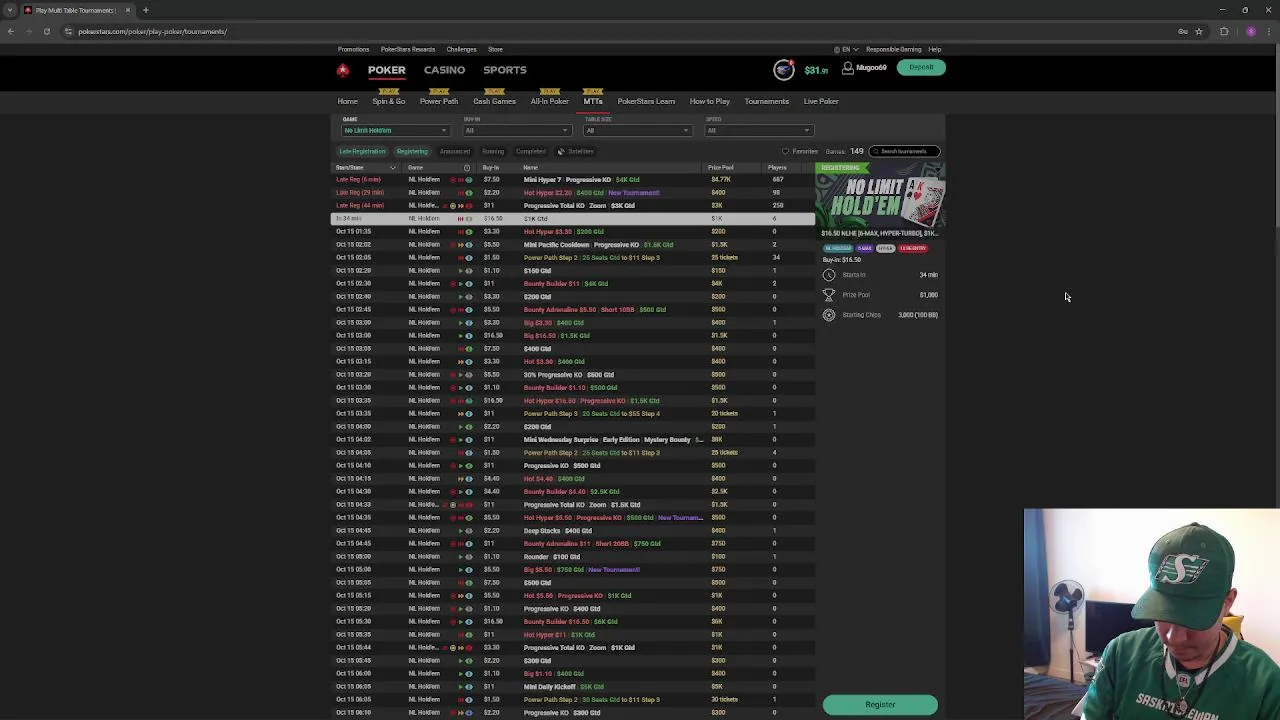Viewport: 1280px width, 720px height.
Task: Select the POKER main tab
Action: click(x=386, y=70)
